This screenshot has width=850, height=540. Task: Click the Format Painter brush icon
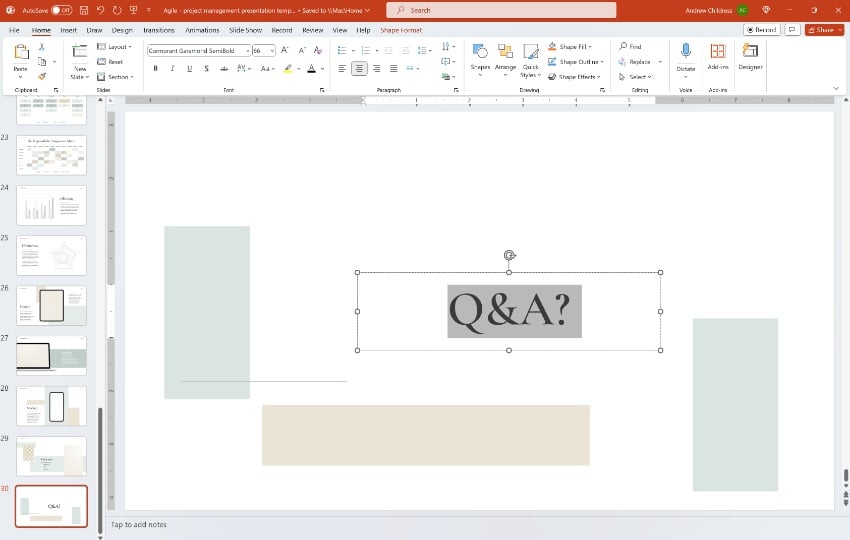pos(42,74)
